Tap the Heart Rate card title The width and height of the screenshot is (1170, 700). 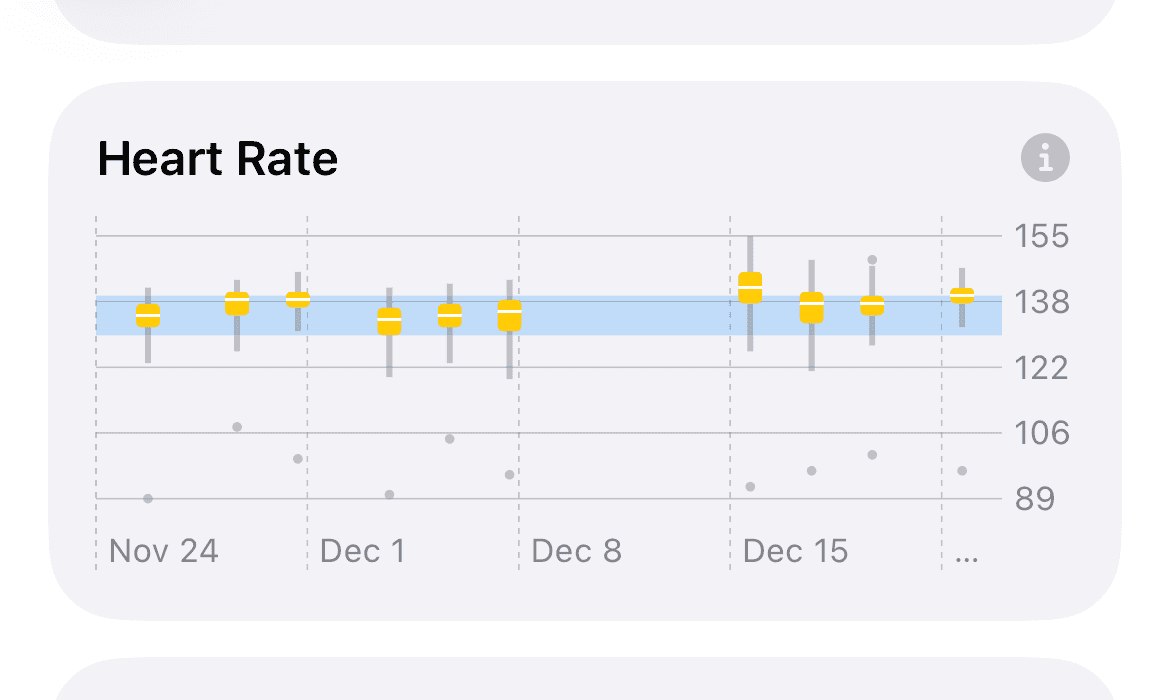pyautogui.click(x=218, y=159)
